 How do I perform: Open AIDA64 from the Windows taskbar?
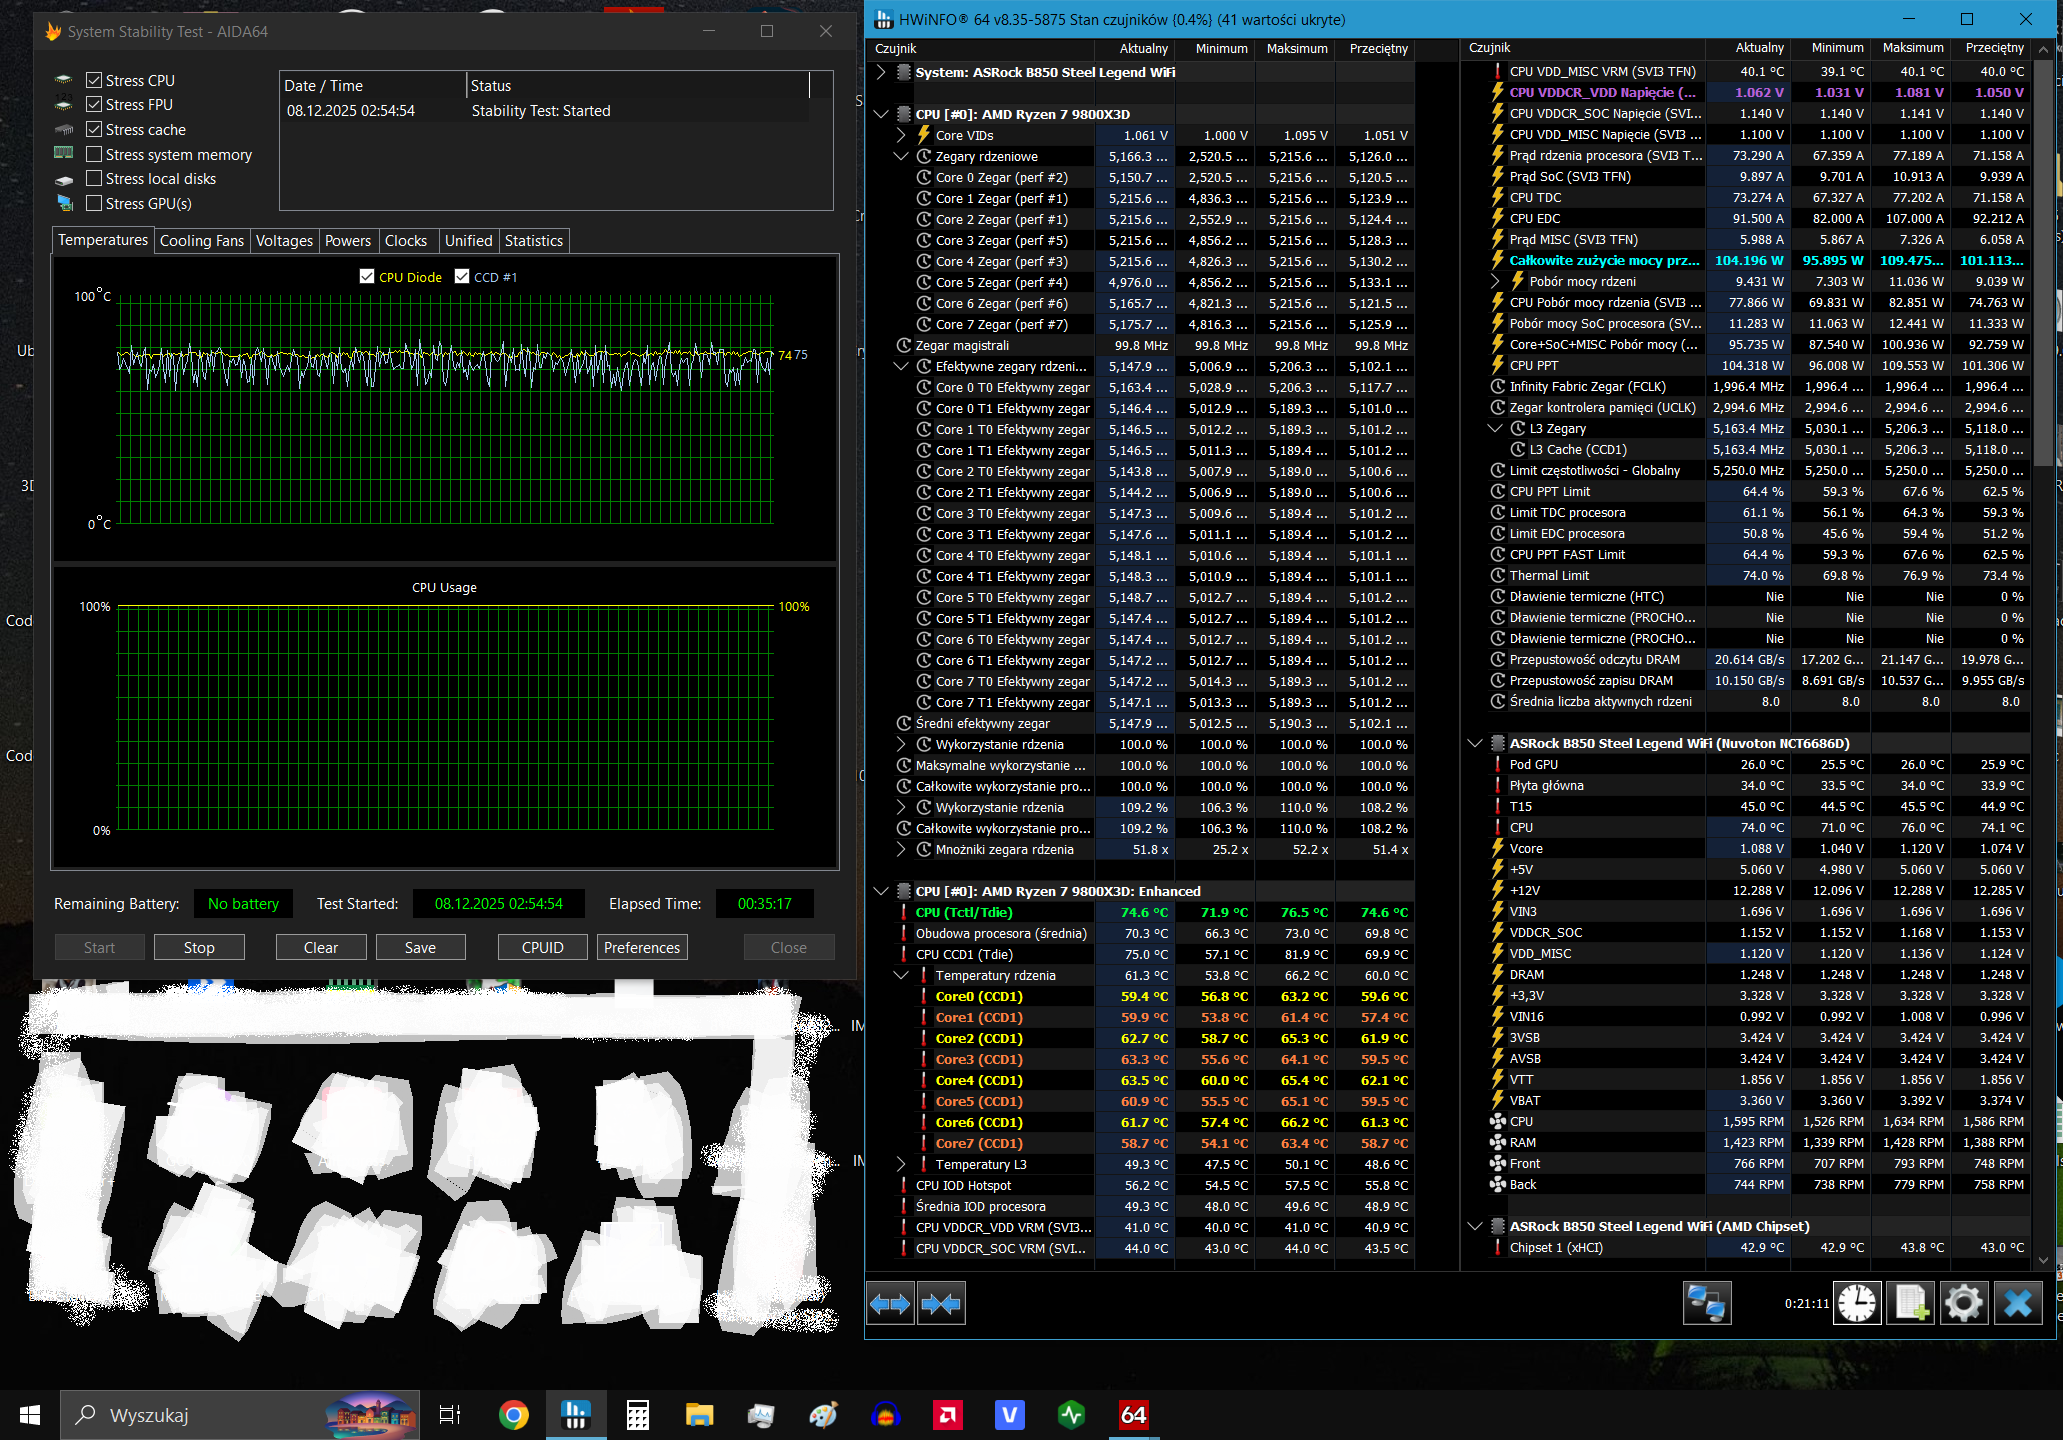click(x=1133, y=1415)
